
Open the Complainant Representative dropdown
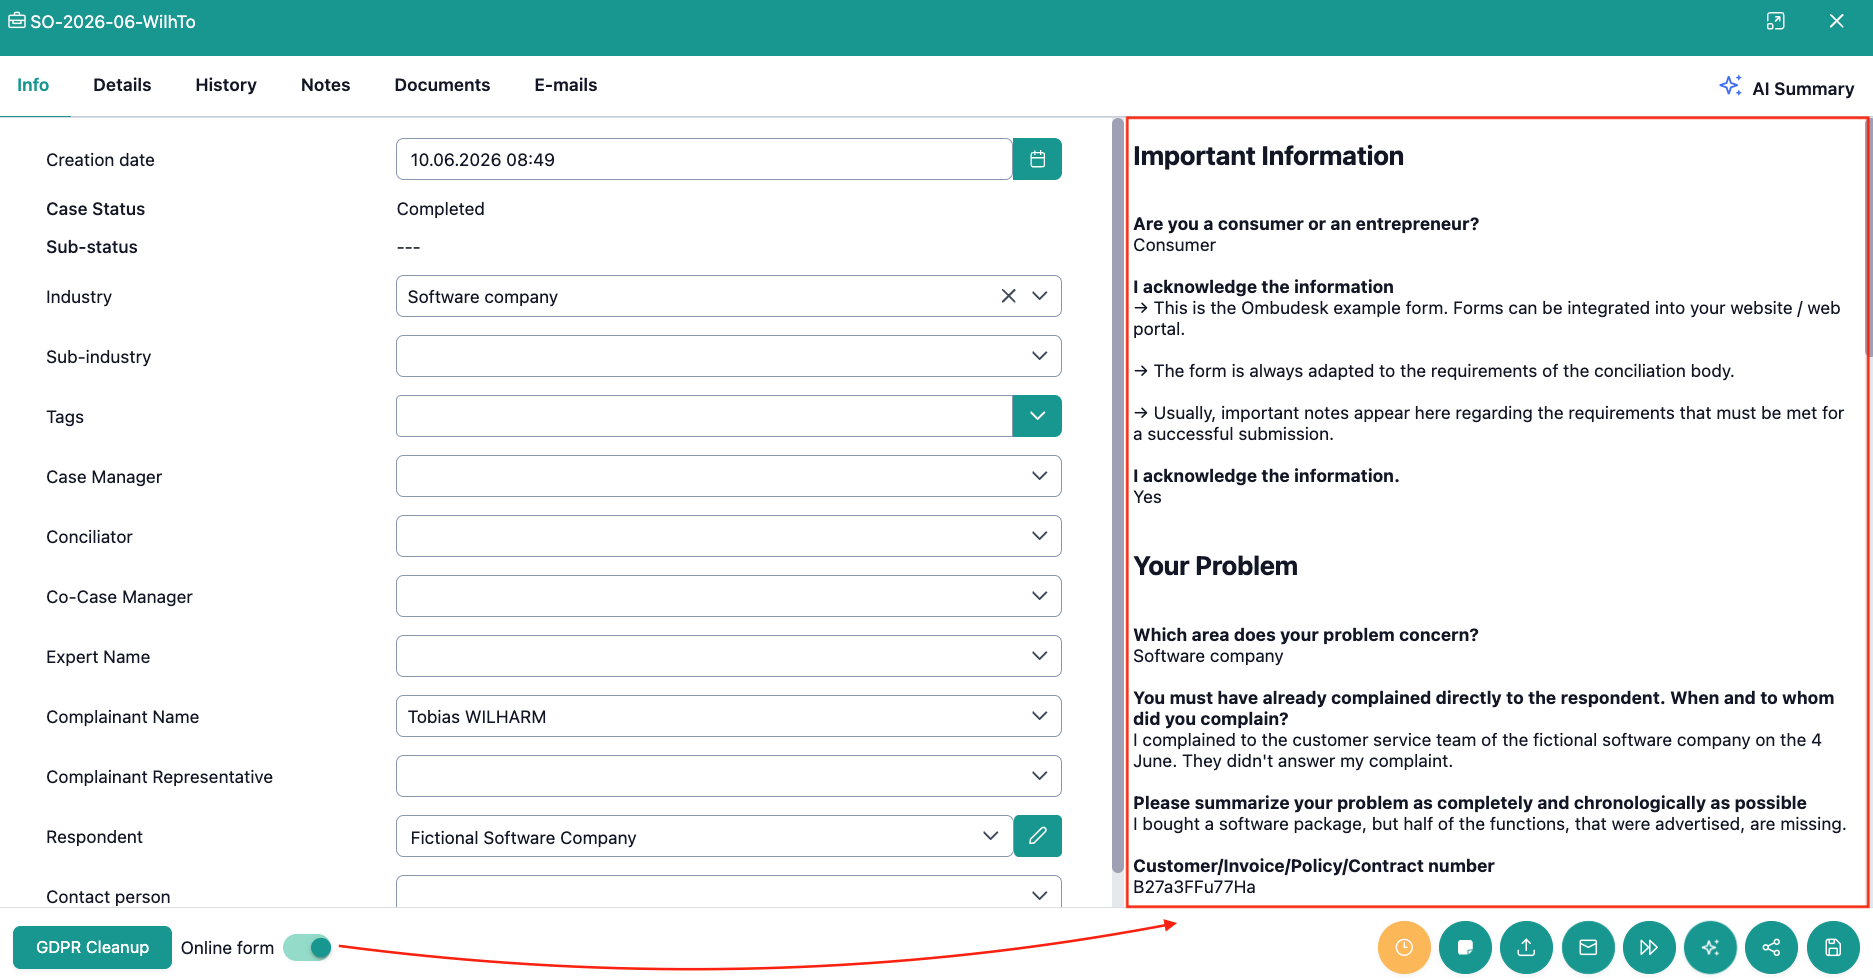coord(728,776)
